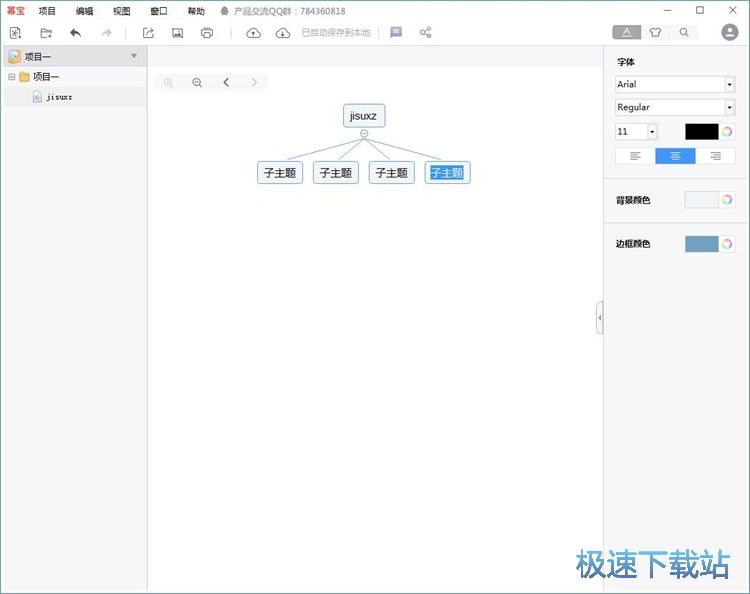
Task: Open font color wheel picker
Action: pos(727,132)
